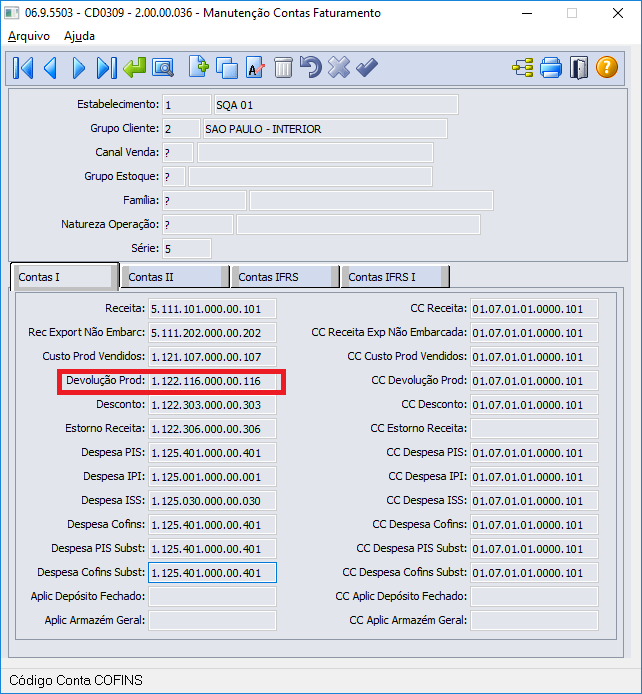Exit using the door icon
Image resolution: width=642 pixels, height=694 pixels.
[x=579, y=68]
